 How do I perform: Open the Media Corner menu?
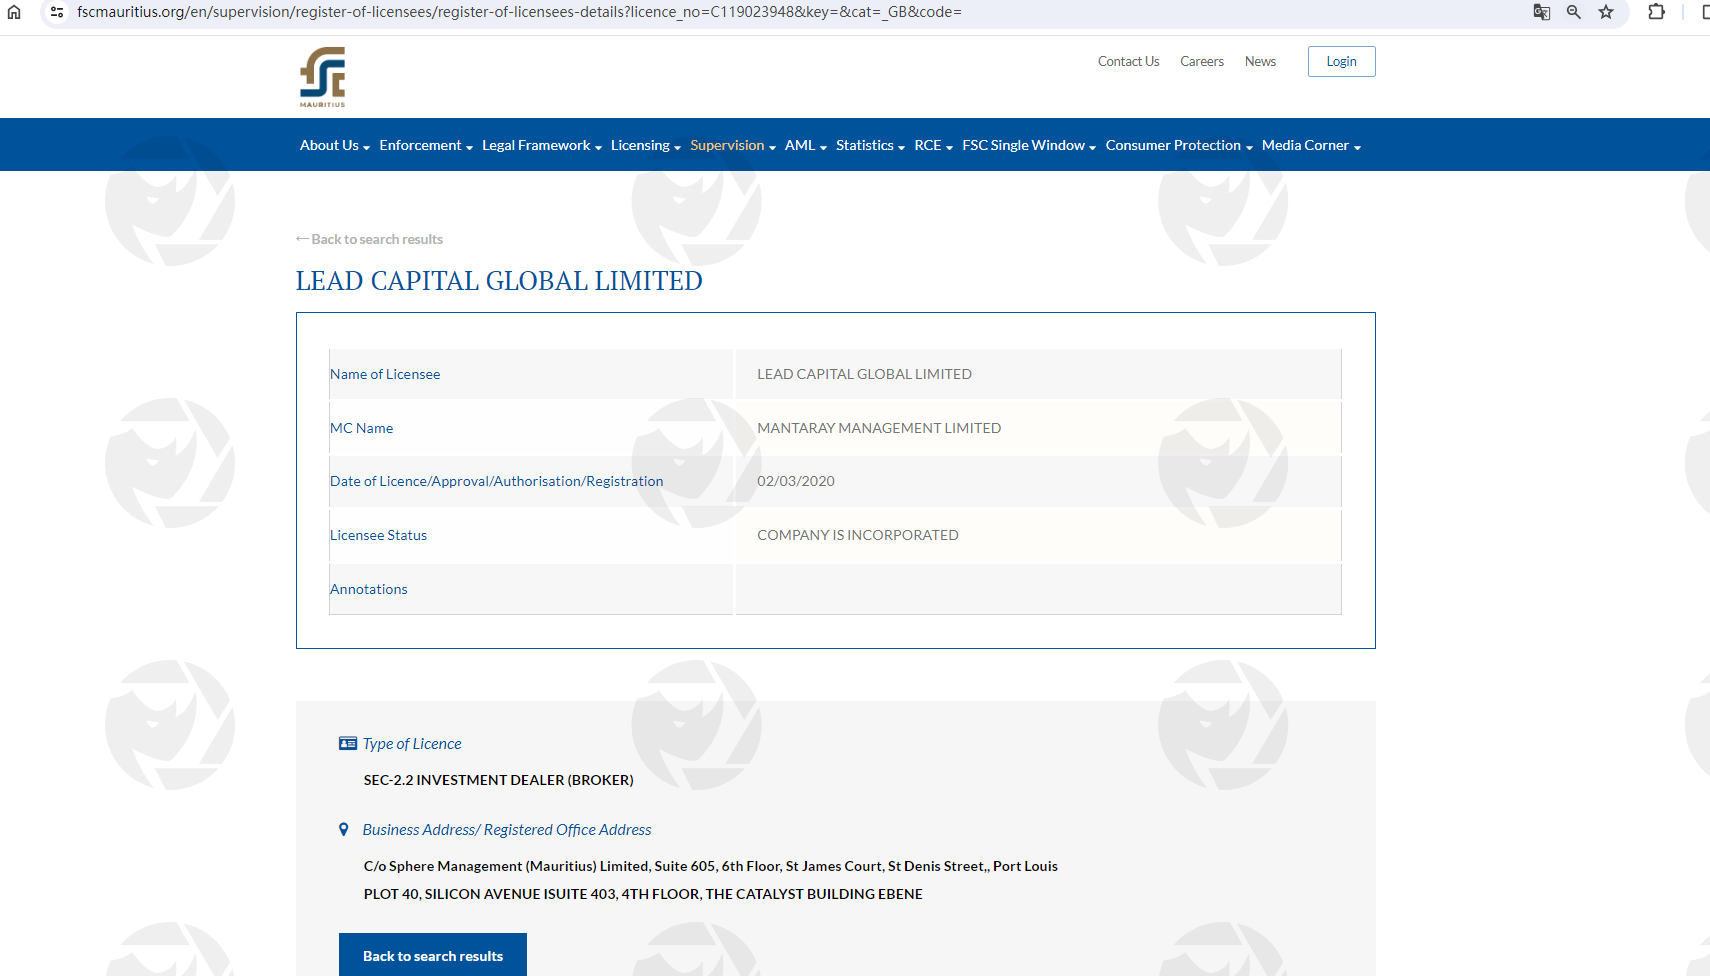pyautogui.click(x=1310, y=146)
